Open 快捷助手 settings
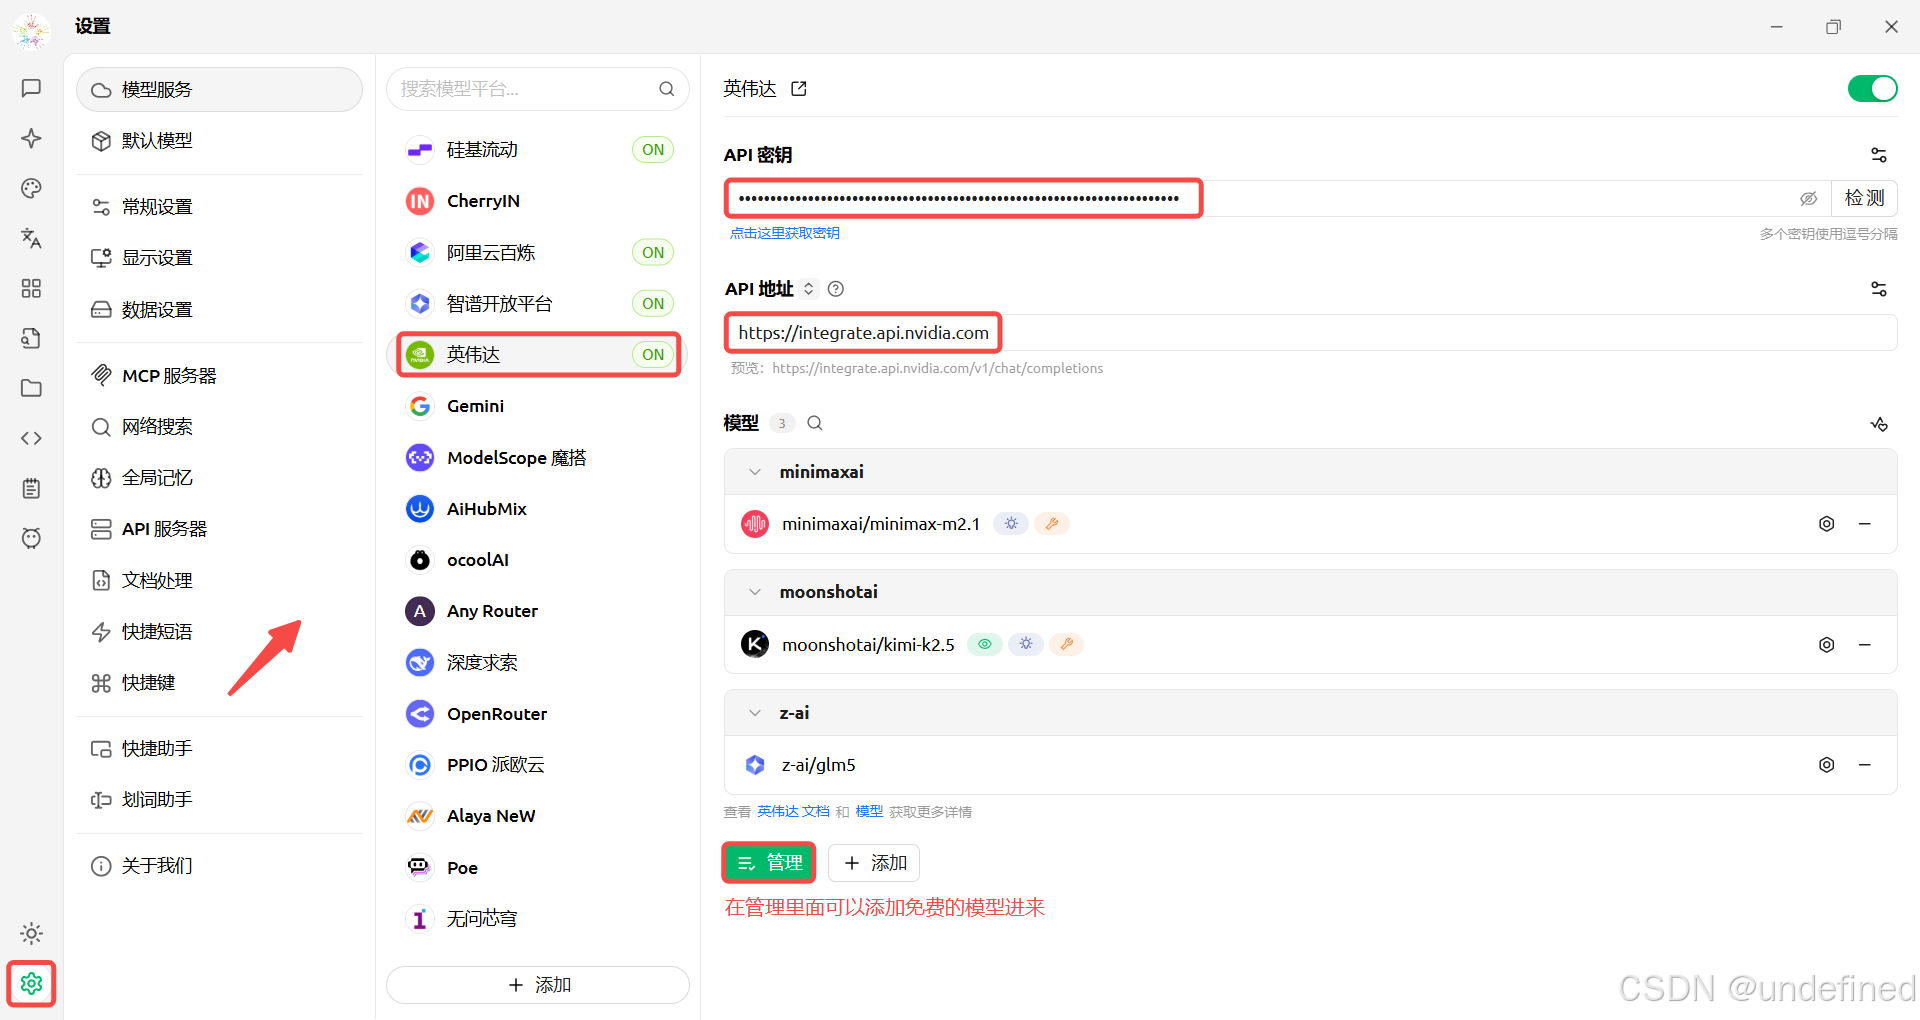 coord(219,749)
